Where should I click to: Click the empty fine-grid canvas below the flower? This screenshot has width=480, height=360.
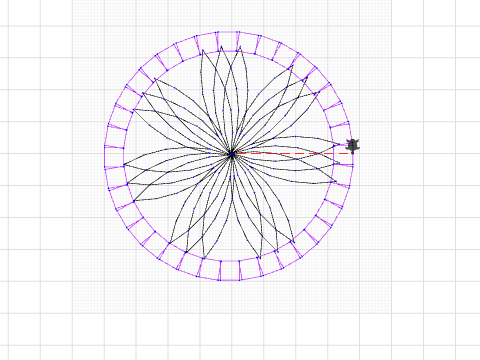pos(232,298)
